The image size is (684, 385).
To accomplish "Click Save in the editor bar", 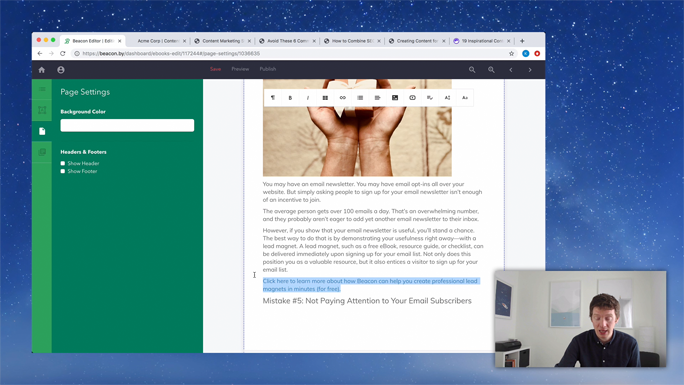I will [215, 69].
